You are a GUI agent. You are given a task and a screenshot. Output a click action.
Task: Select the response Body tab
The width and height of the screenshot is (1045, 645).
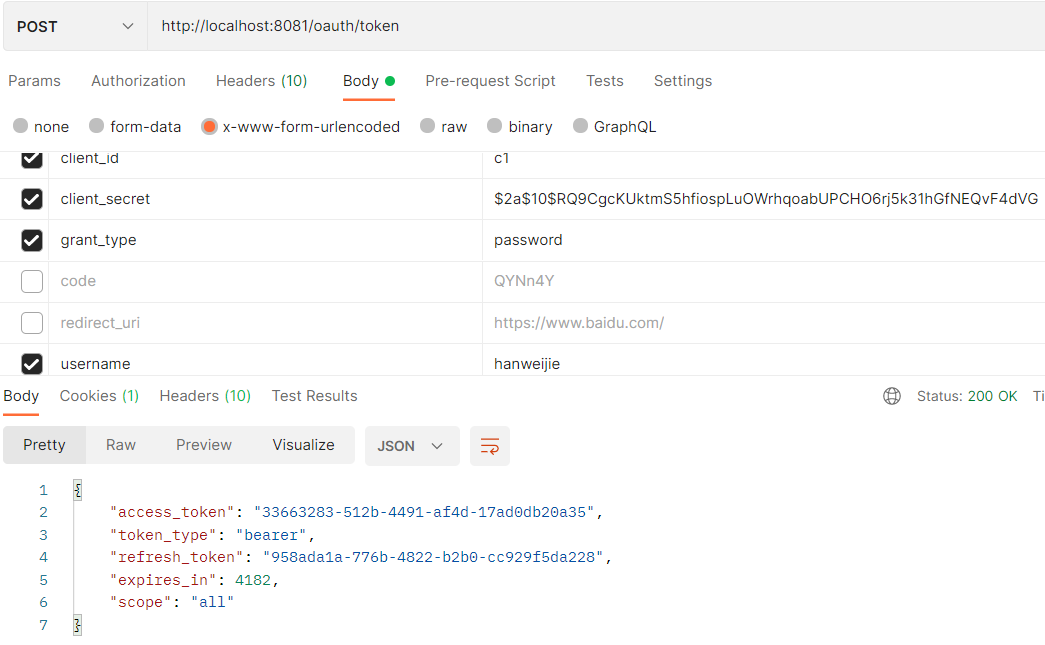tap(21, 396)
